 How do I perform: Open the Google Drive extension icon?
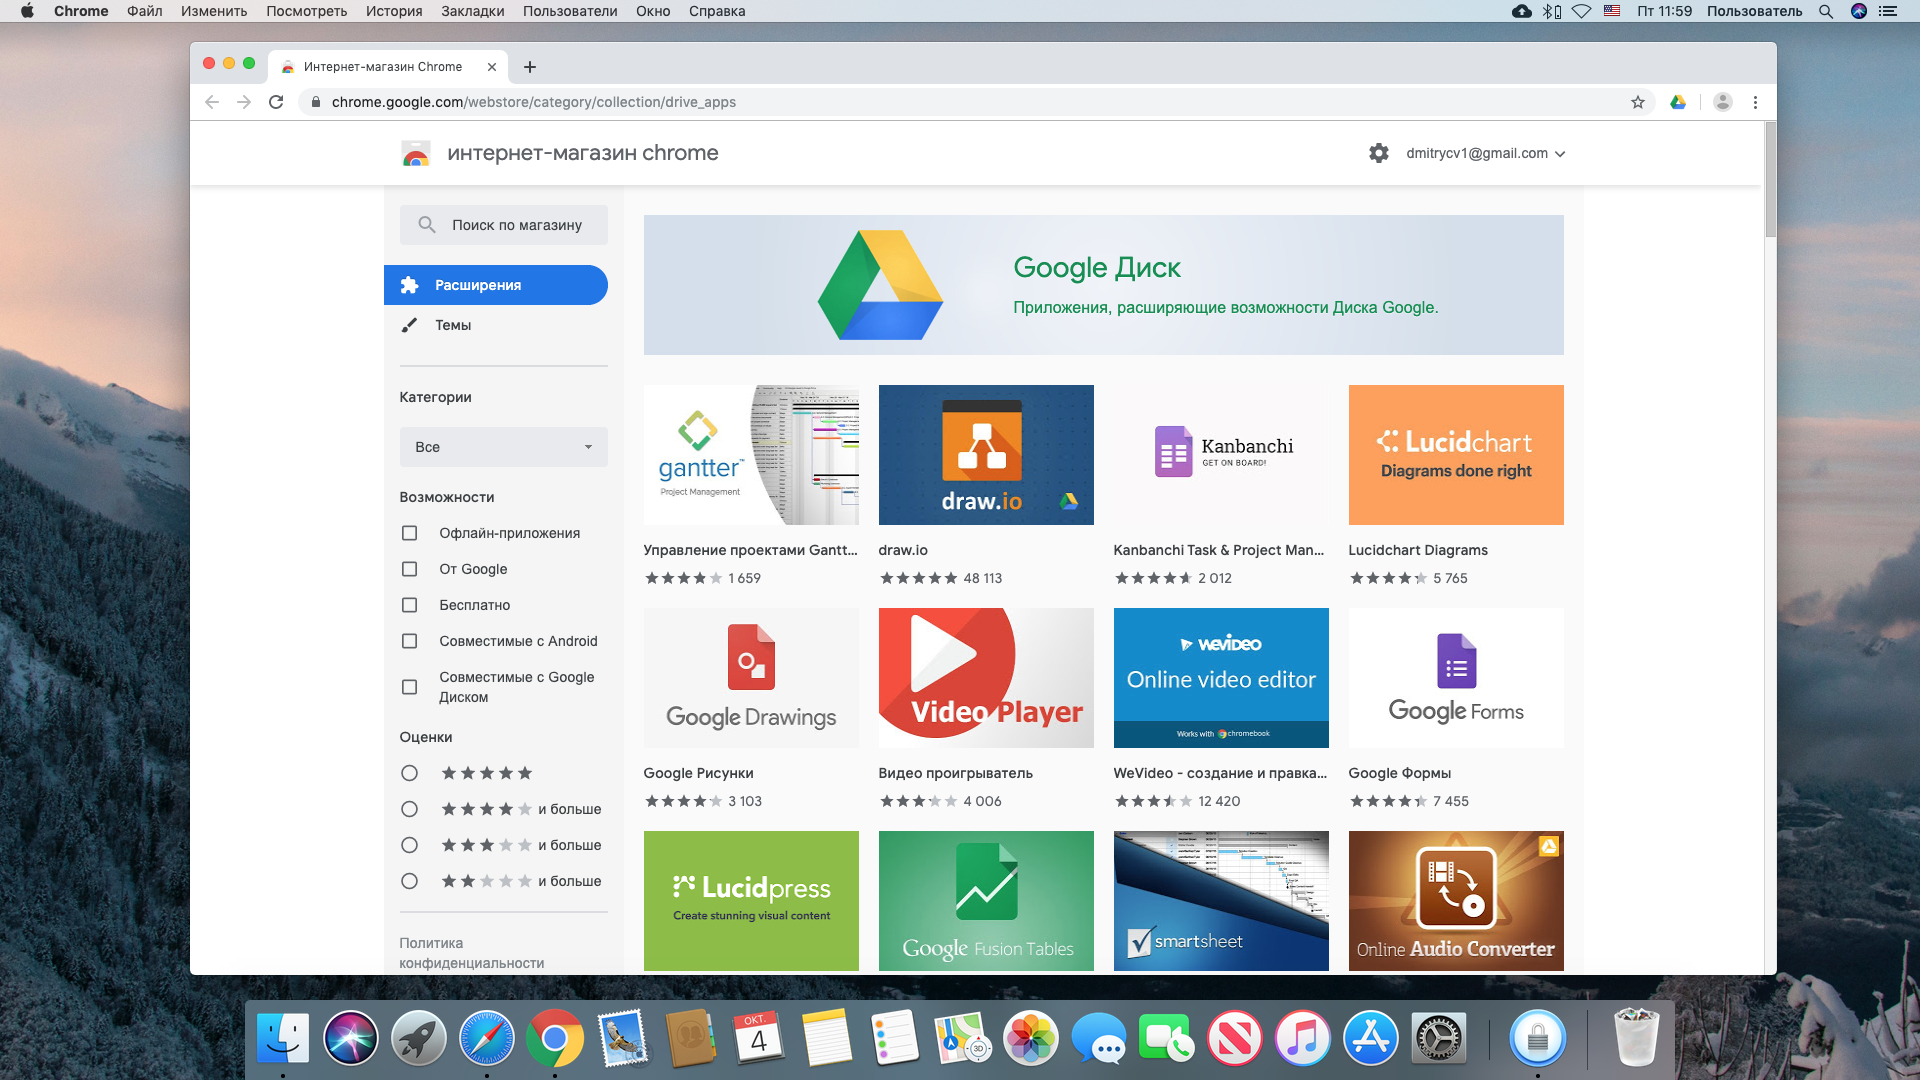click(1678, 102)
